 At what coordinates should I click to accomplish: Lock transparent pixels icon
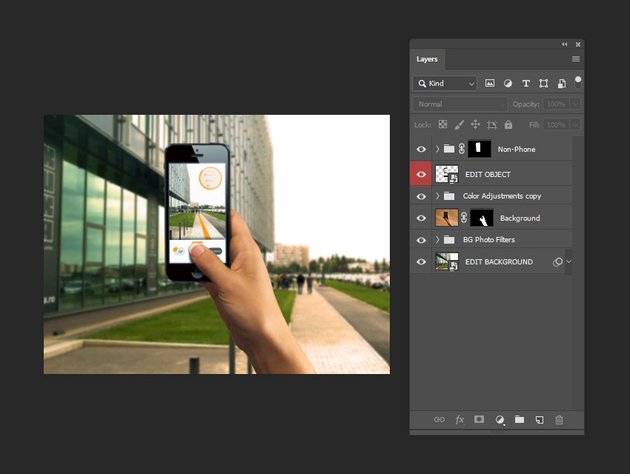click(x=443, y=125)
